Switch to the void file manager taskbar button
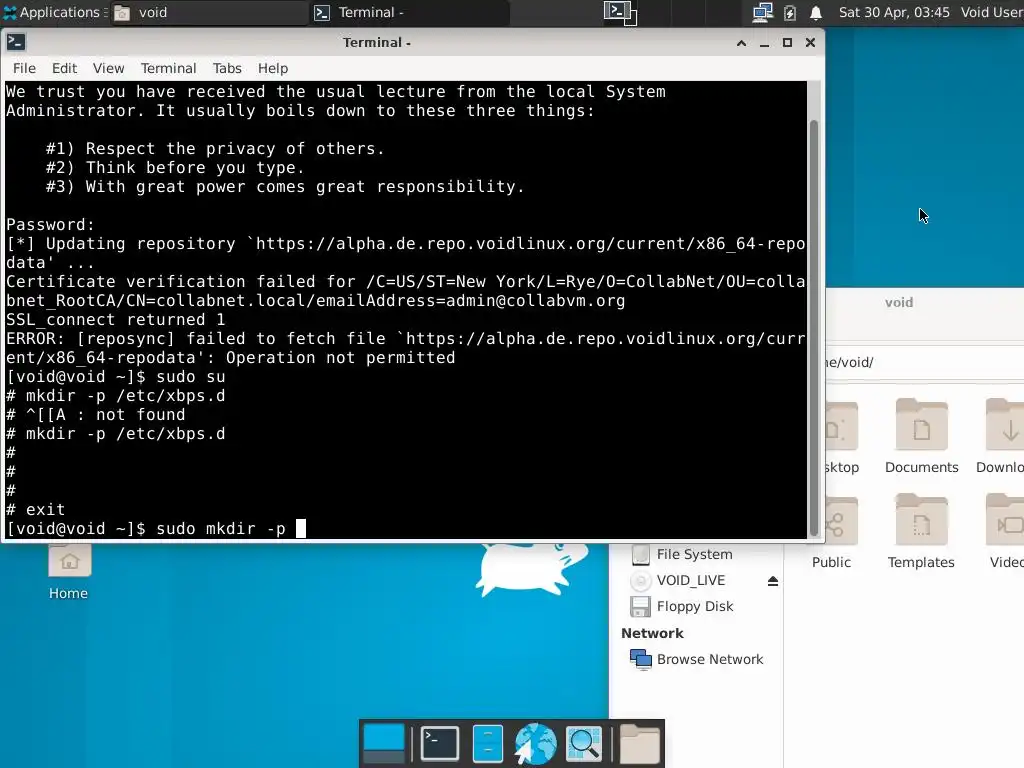 [208, 12]
